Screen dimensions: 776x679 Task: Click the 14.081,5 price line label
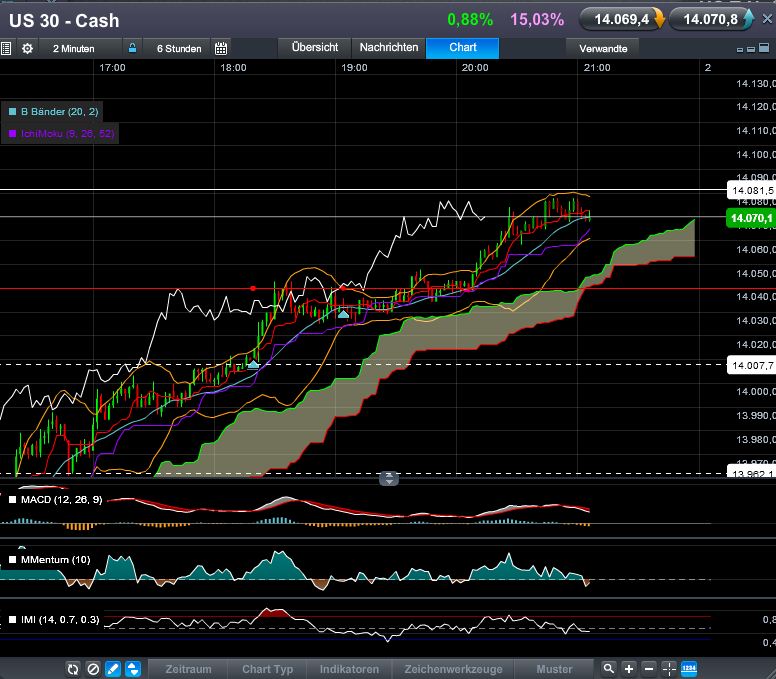751,191
